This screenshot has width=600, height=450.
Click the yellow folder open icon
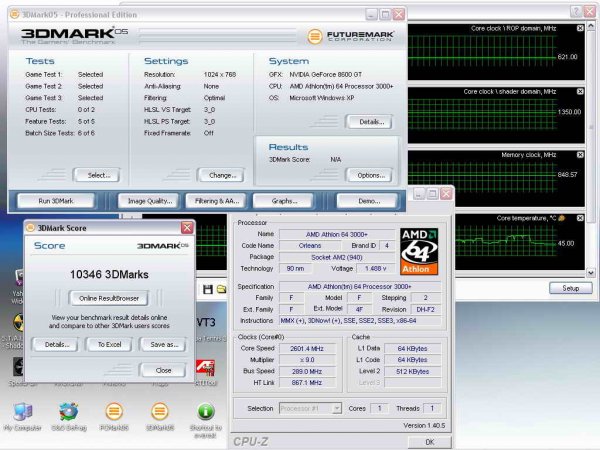click(x=221, y=289)
